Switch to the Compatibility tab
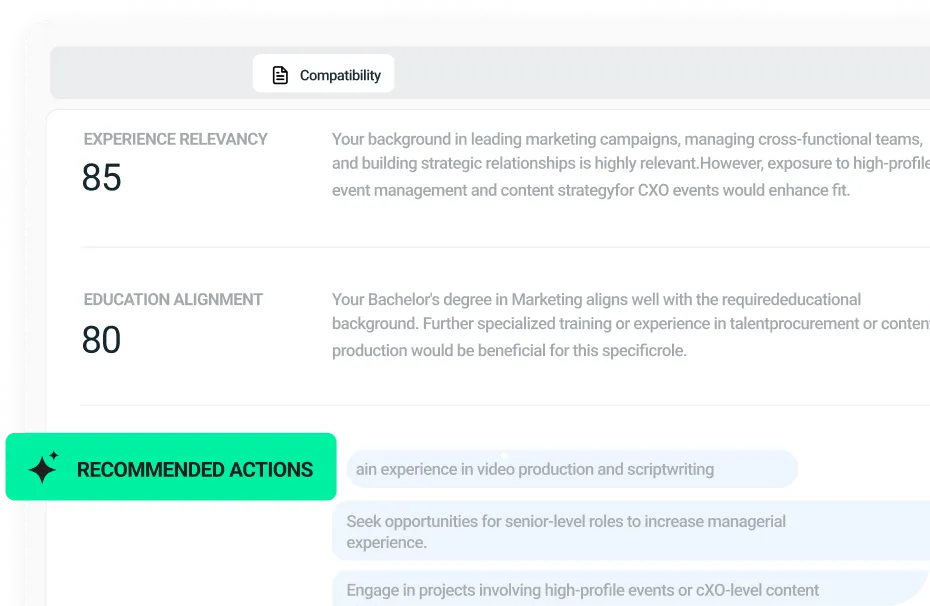 (x=323, y=73)
